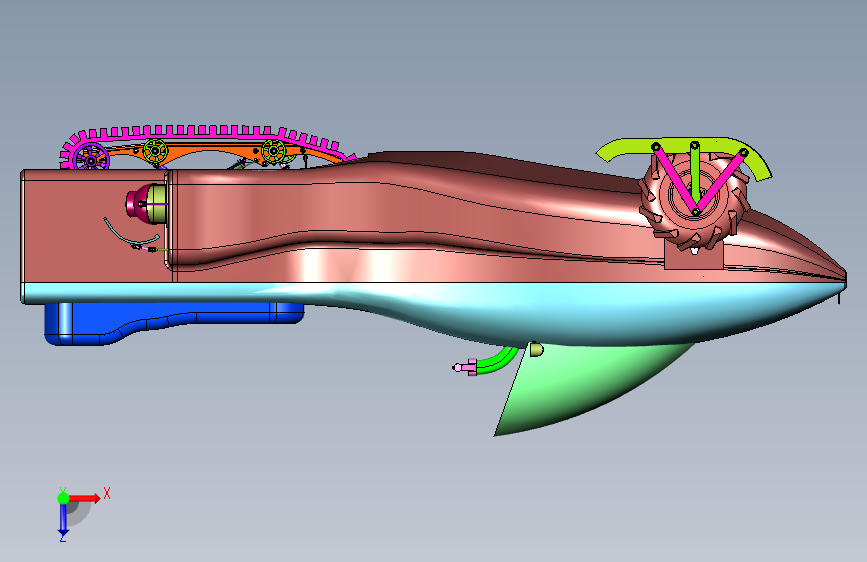The image size is (867, 562).
Task: Select the green vertical strut on front wheel
Action: pos(695,171)
